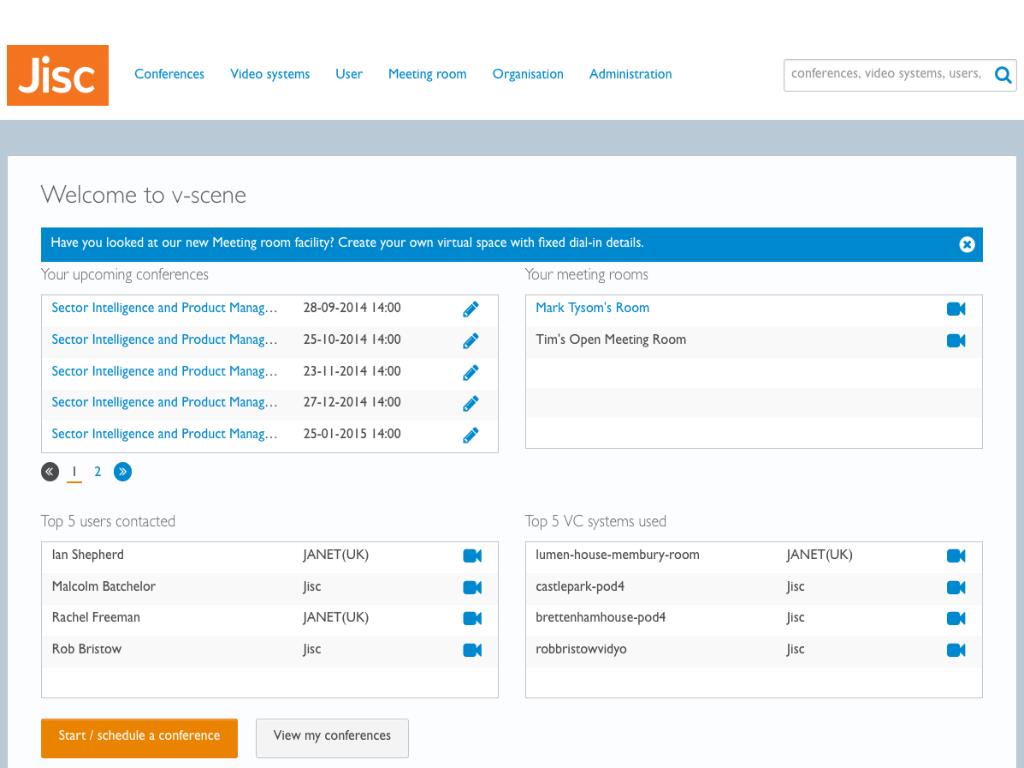This screenshot has width=1024, height=768.
Task: Open the Conferences menu
Action: (x=169, y=74)
